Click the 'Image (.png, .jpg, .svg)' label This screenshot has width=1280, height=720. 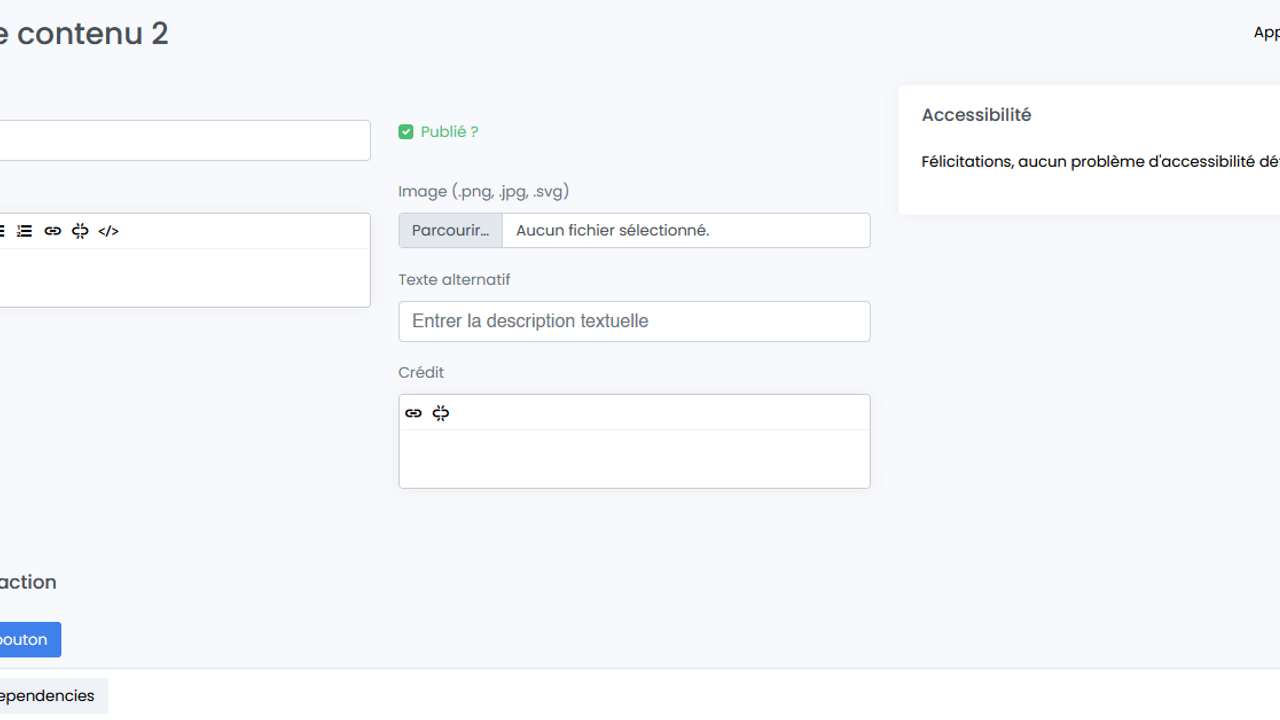[483, 191]
